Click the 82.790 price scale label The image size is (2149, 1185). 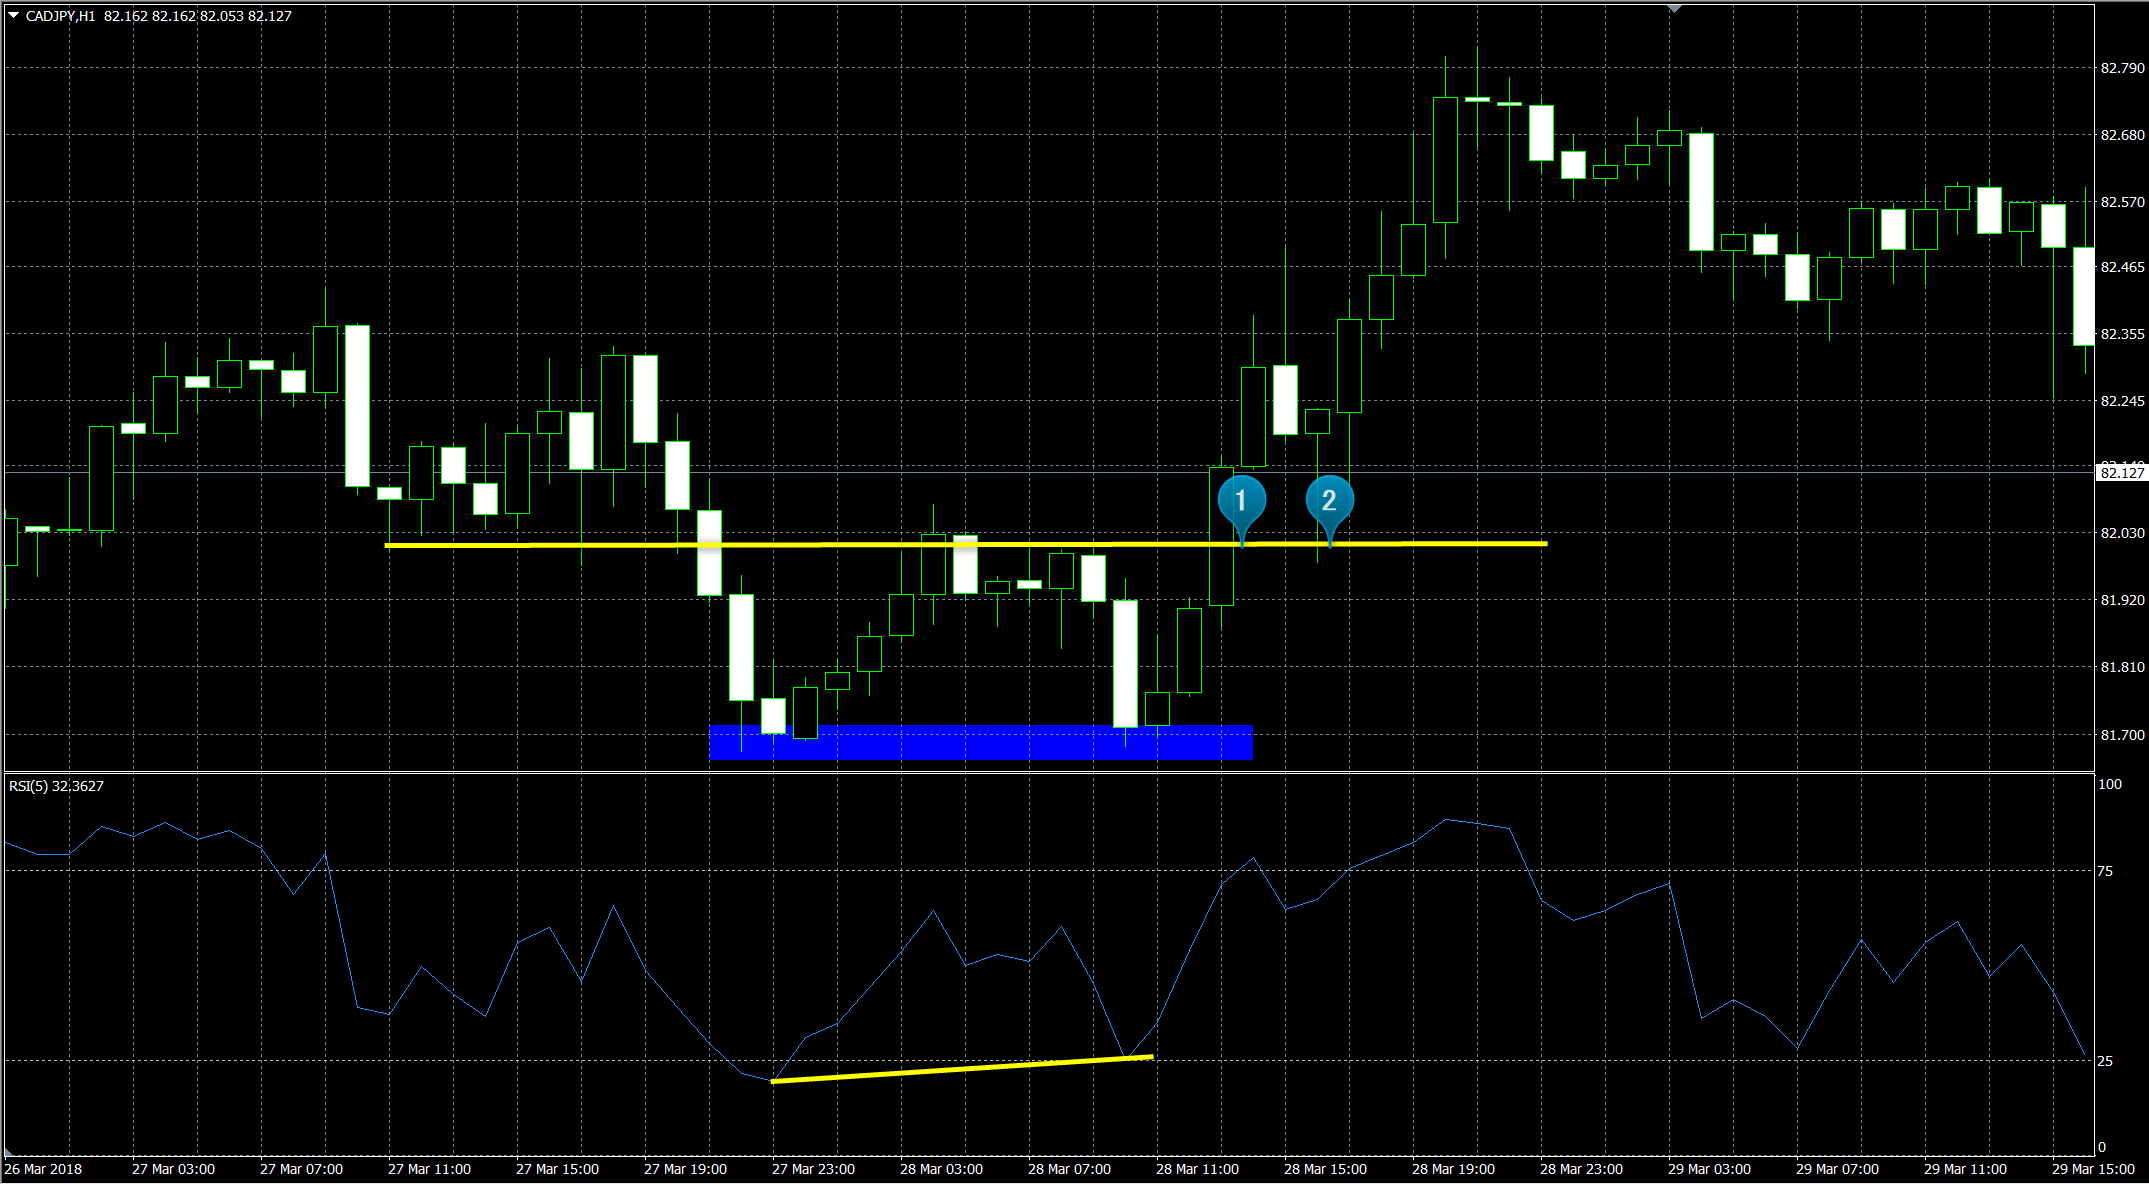(2122, 68)
